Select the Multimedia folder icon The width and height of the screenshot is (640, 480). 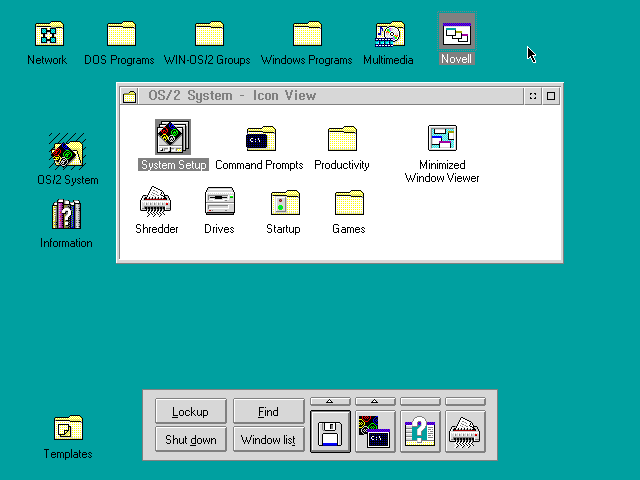pyautogui.click(x=390, y=34)
